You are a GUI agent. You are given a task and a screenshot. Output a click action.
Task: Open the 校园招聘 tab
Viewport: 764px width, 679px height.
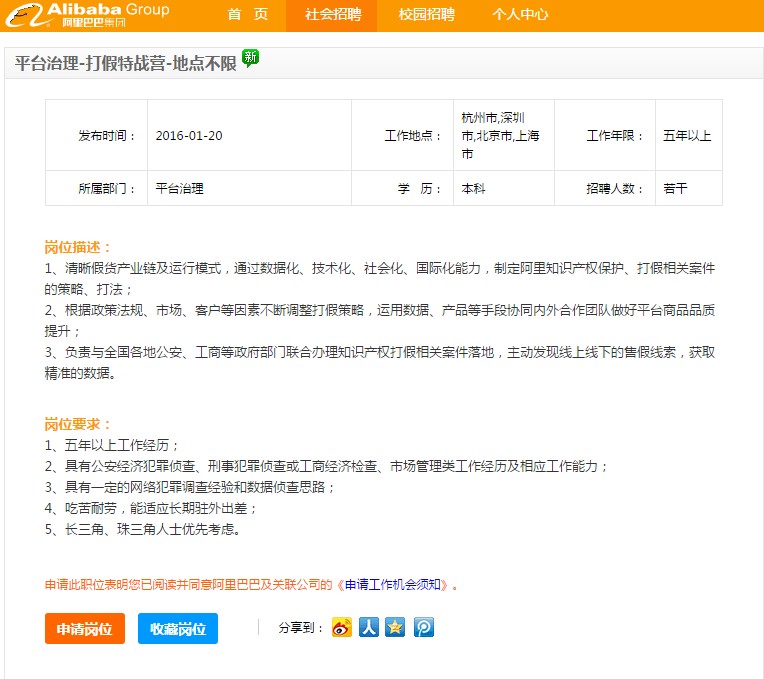tap(426, 15)
